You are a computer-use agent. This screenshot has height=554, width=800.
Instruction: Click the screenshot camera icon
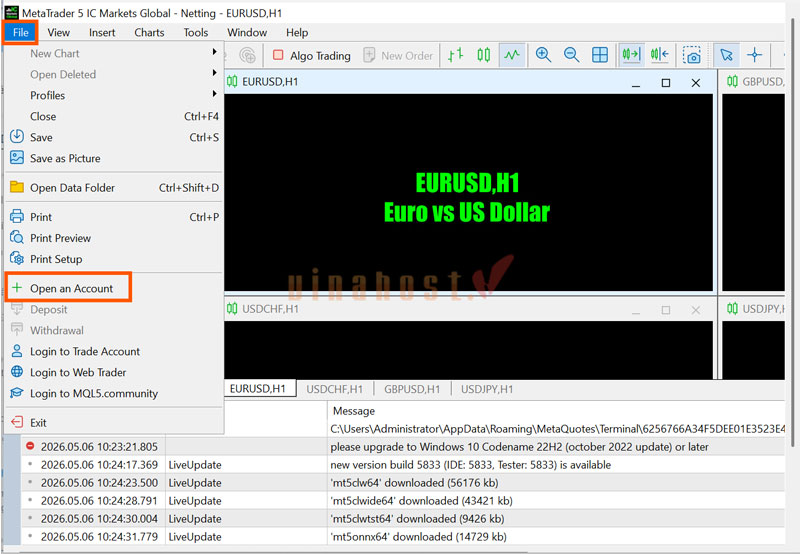coord(692,55)
